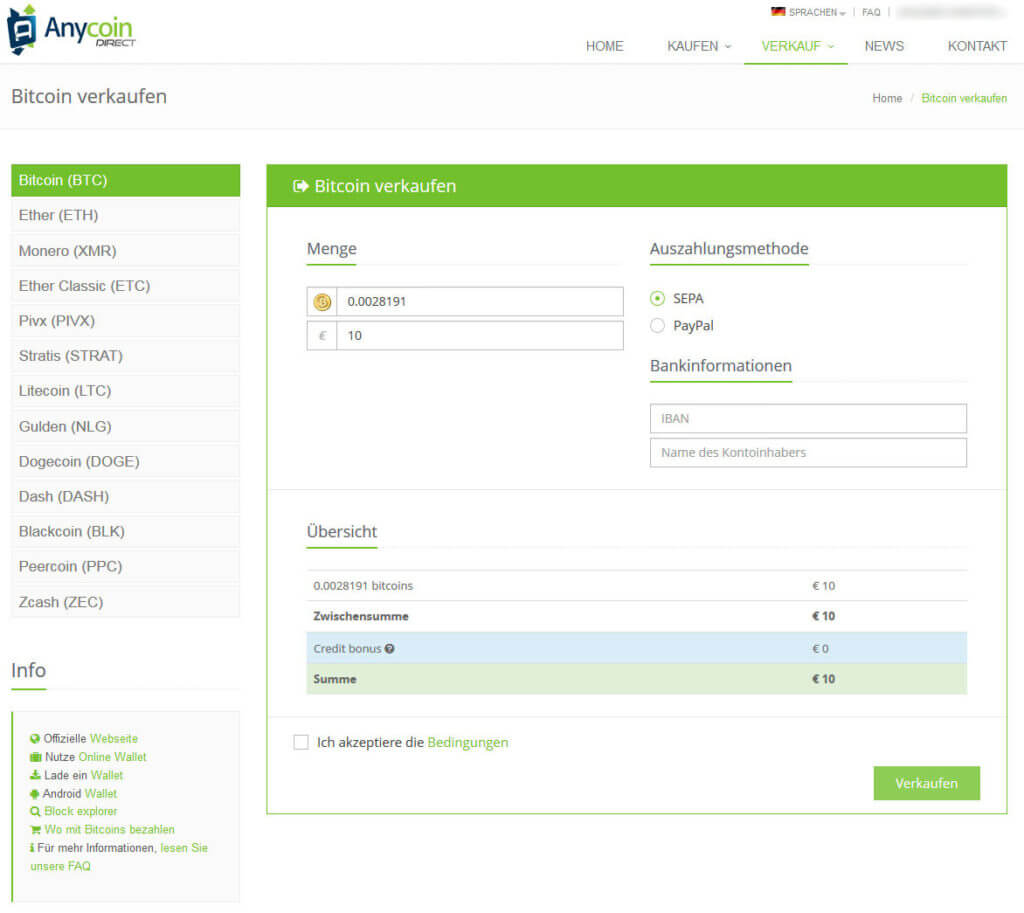
Task: Click the German flag language icon
Action: pos(778,12)
